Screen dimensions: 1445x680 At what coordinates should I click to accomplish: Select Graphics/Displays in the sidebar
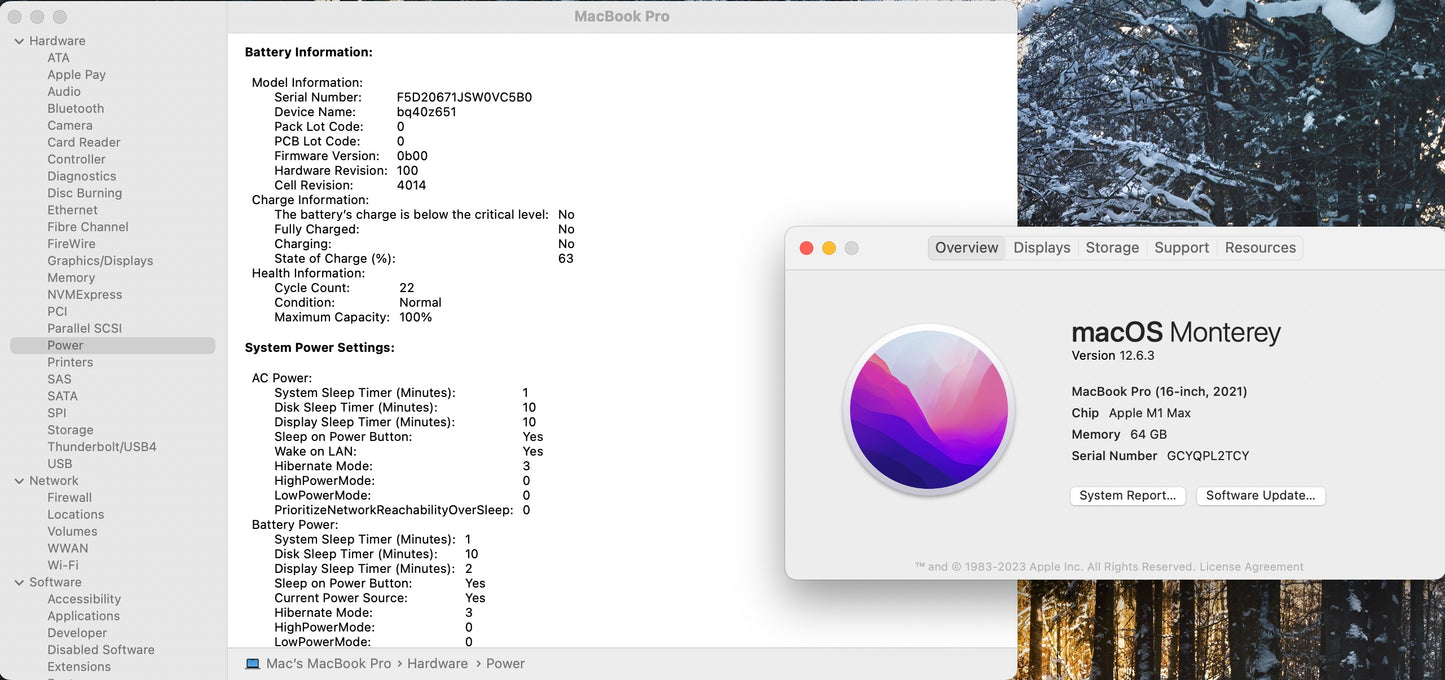click(x=100, y=261)
